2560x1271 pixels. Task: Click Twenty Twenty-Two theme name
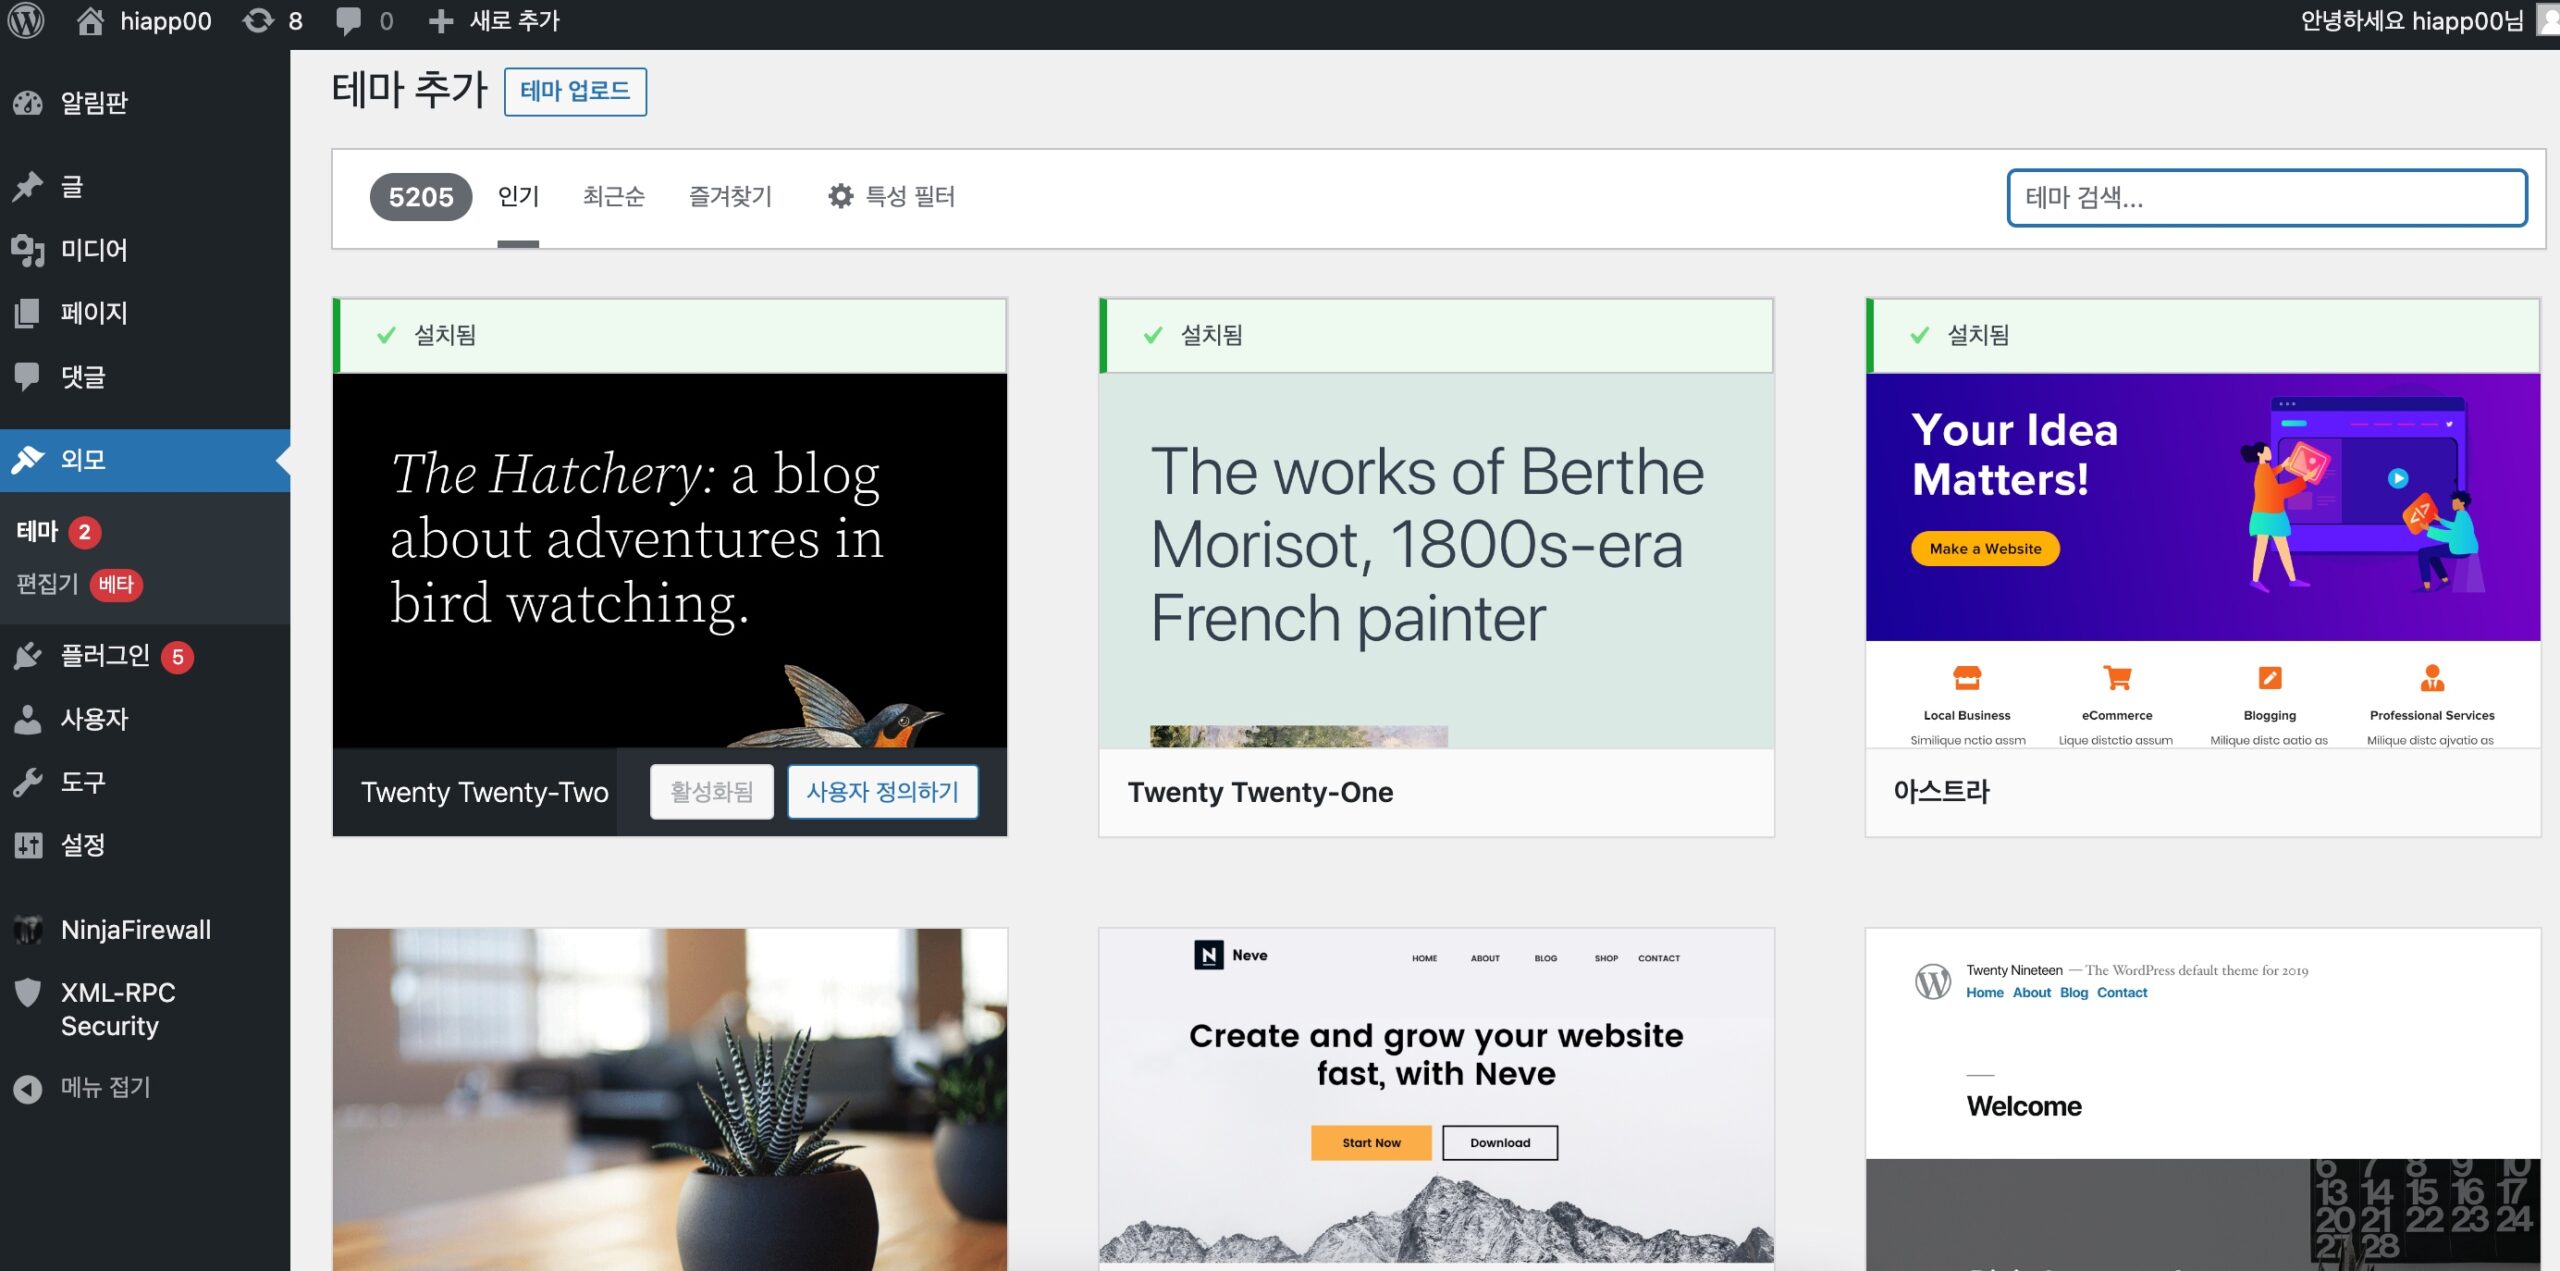click(x=484, y=792)
